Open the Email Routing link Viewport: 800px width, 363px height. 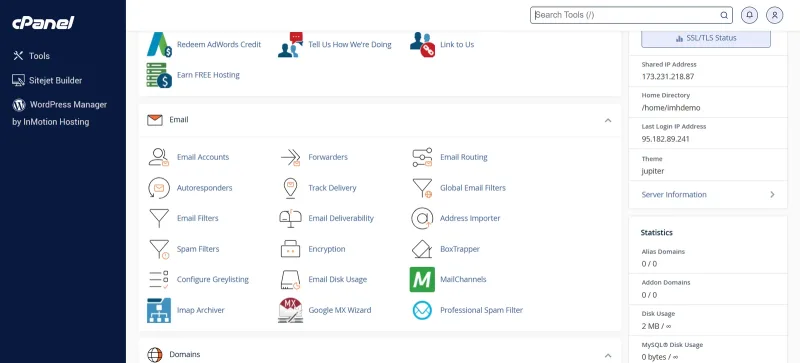point(464,157)
